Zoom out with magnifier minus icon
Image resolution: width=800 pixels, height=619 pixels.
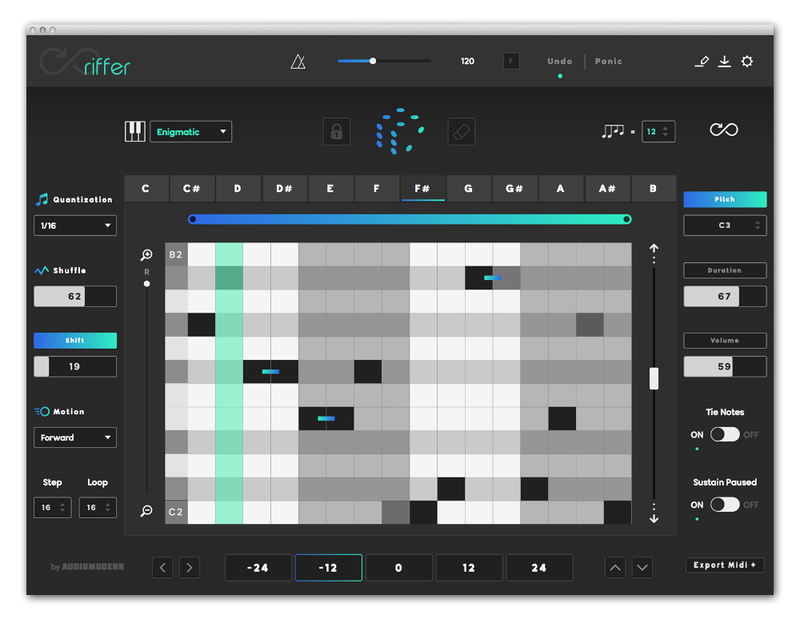click(x=146, y=511)
